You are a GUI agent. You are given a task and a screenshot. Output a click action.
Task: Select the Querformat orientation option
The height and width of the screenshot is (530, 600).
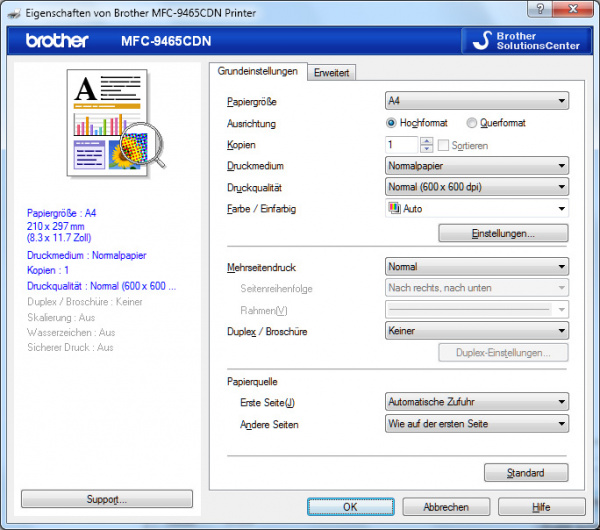coord(471,123)
